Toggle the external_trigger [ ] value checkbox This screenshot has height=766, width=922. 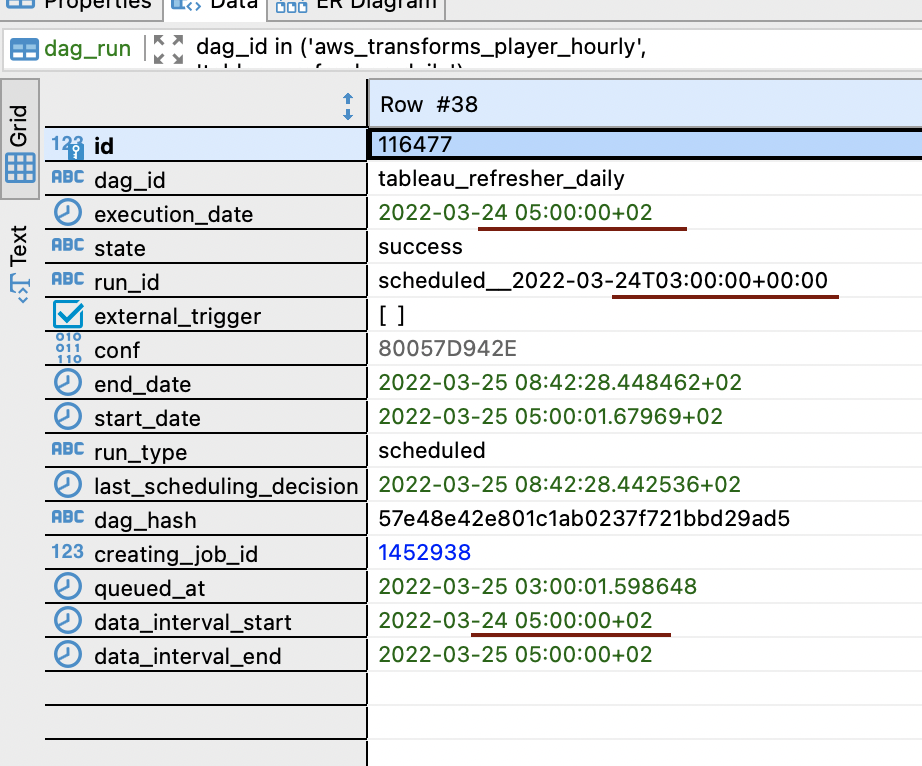click(392, 315)
